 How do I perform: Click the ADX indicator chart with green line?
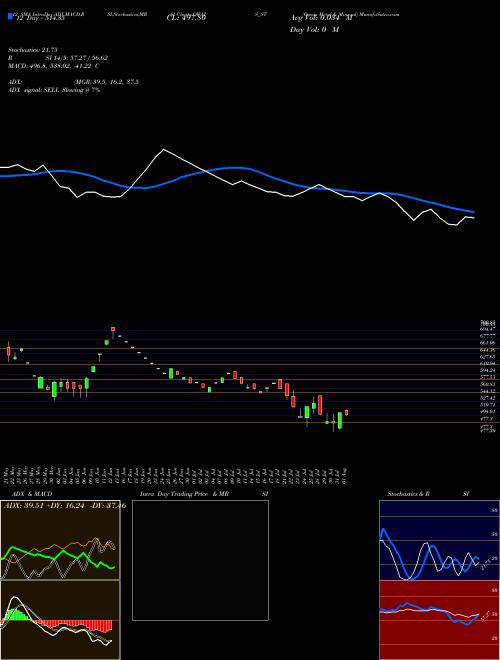click(60, 540)
